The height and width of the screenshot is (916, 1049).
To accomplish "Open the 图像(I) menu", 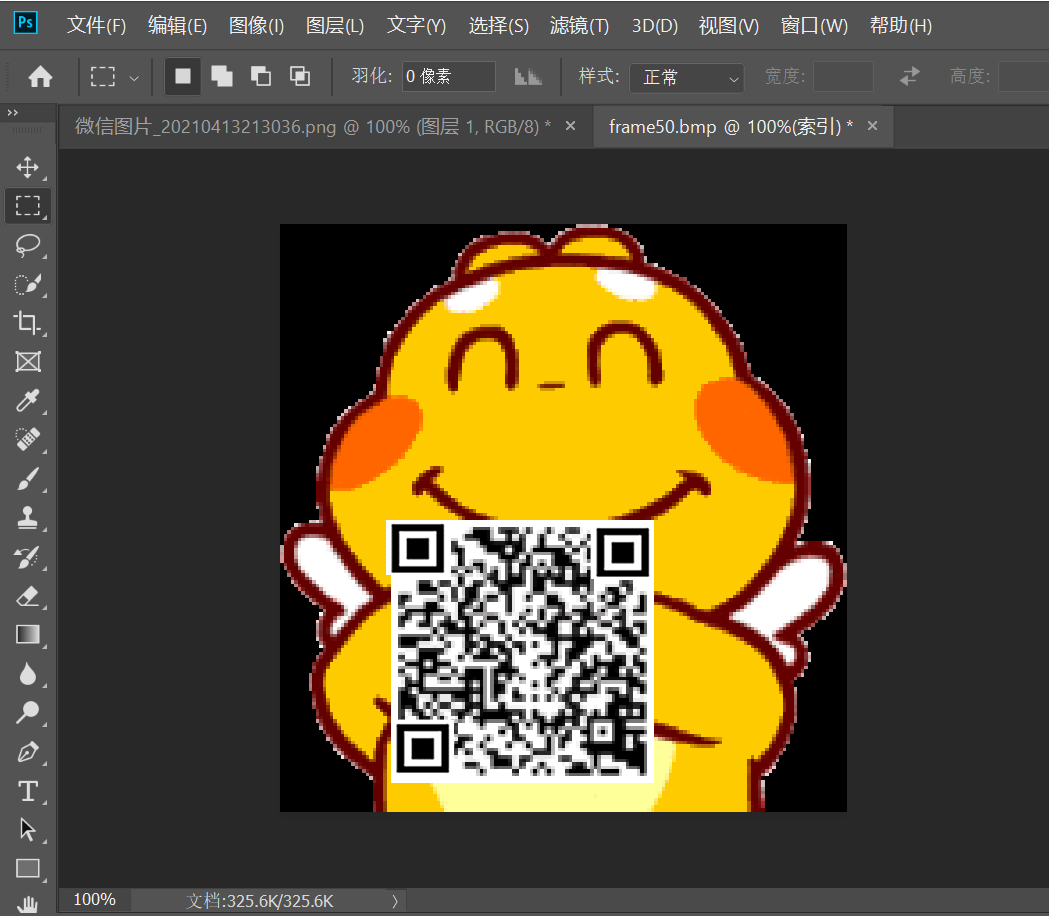I will point(256,25).
